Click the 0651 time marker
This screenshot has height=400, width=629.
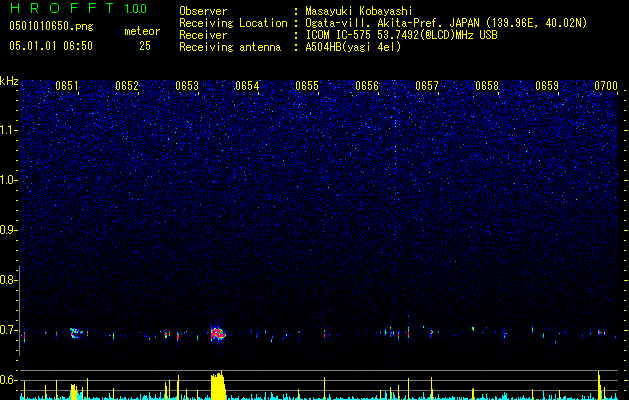pos(67,86)
